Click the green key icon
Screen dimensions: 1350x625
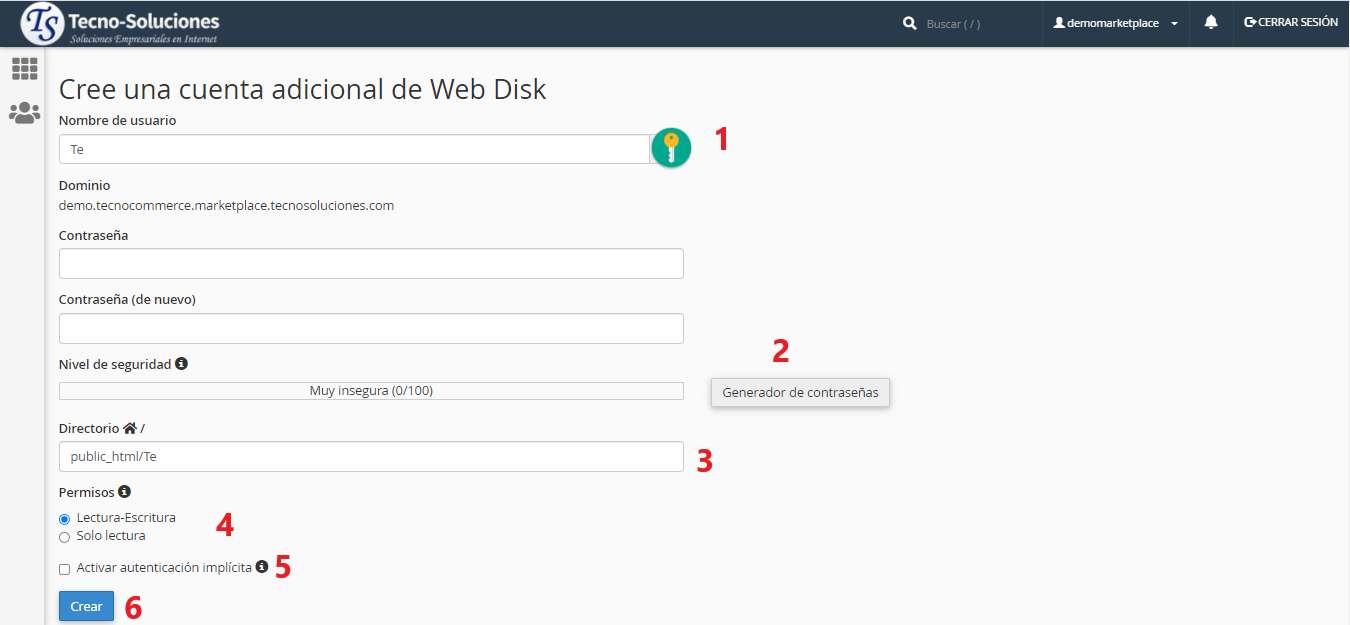[671, 148]
